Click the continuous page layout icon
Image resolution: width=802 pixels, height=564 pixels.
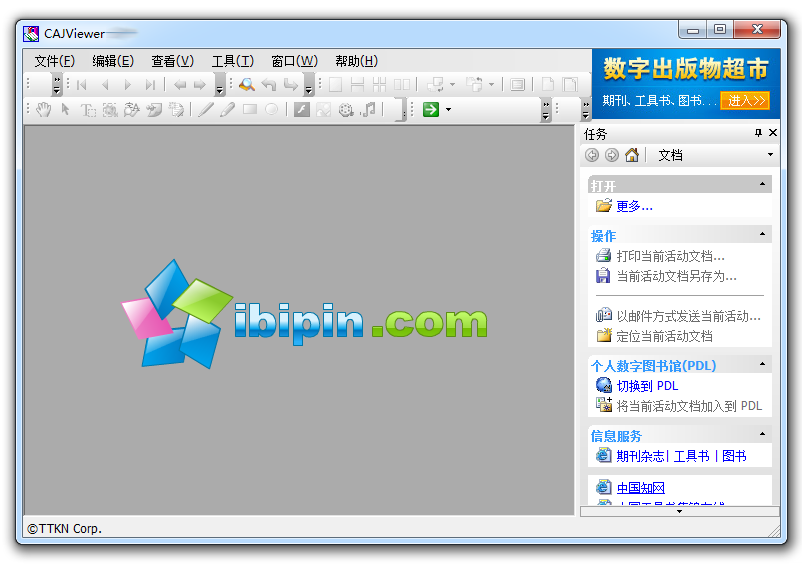[358, 84]
